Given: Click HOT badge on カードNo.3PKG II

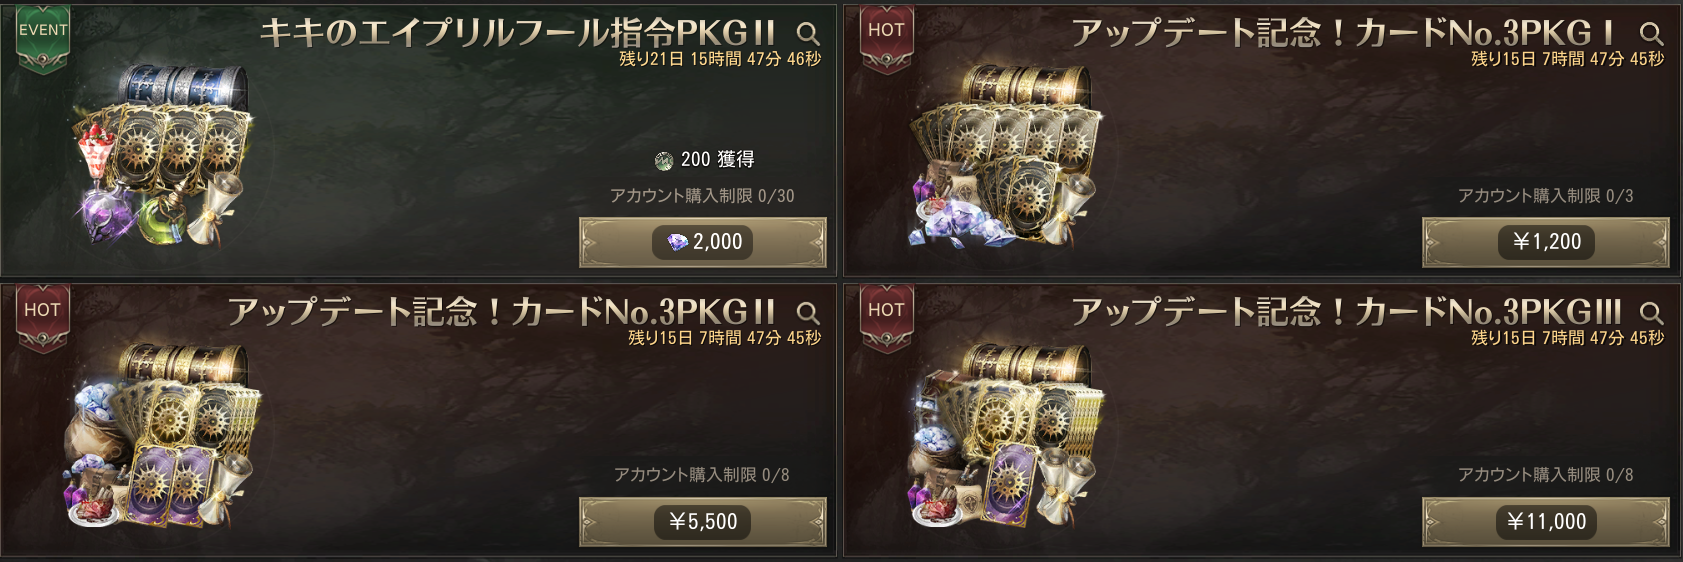Looking at the screenshot, I should pyautogui.click(x=43, y=320).
